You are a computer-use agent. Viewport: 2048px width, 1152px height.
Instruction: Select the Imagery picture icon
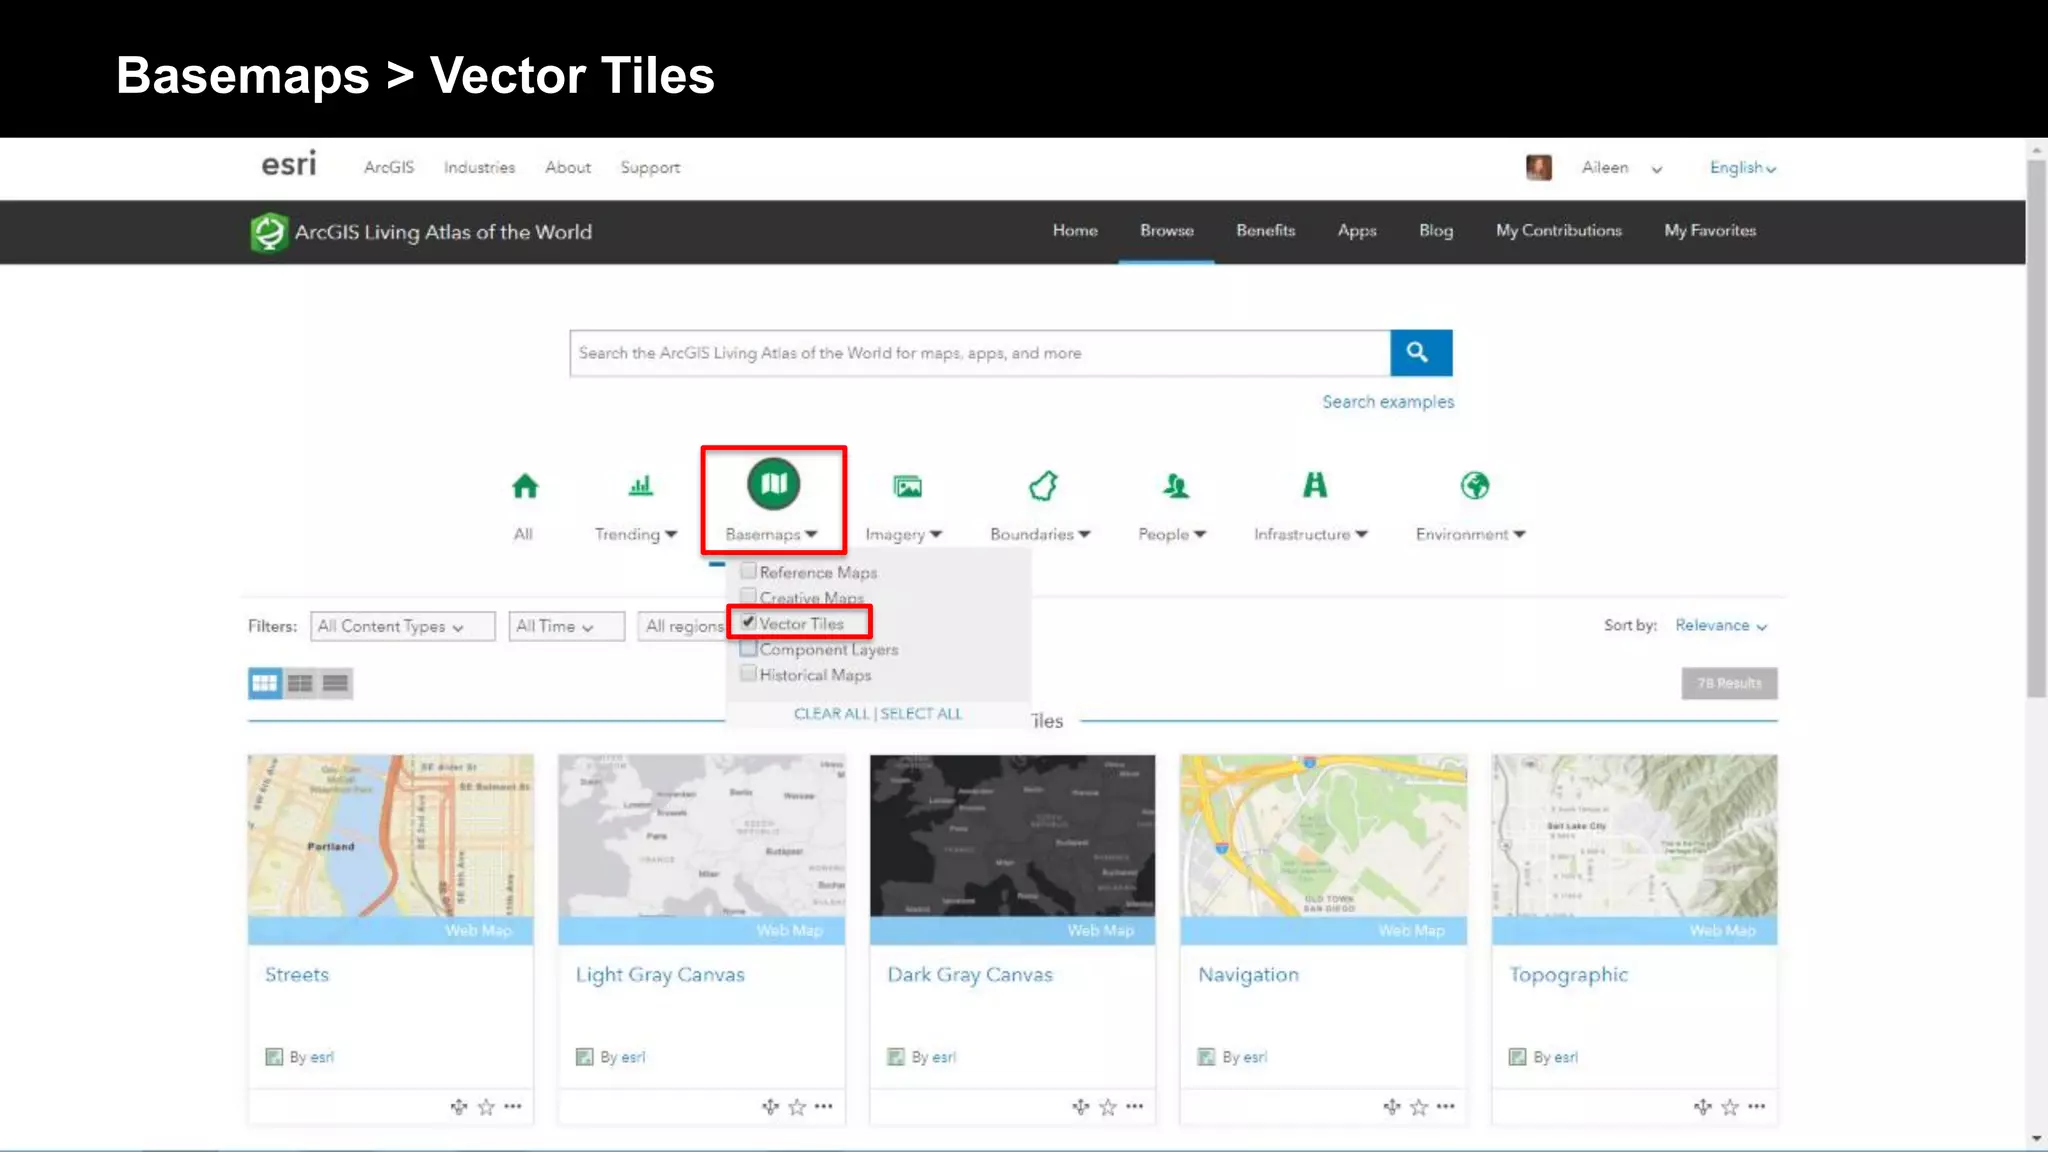[x=907, y=486]
